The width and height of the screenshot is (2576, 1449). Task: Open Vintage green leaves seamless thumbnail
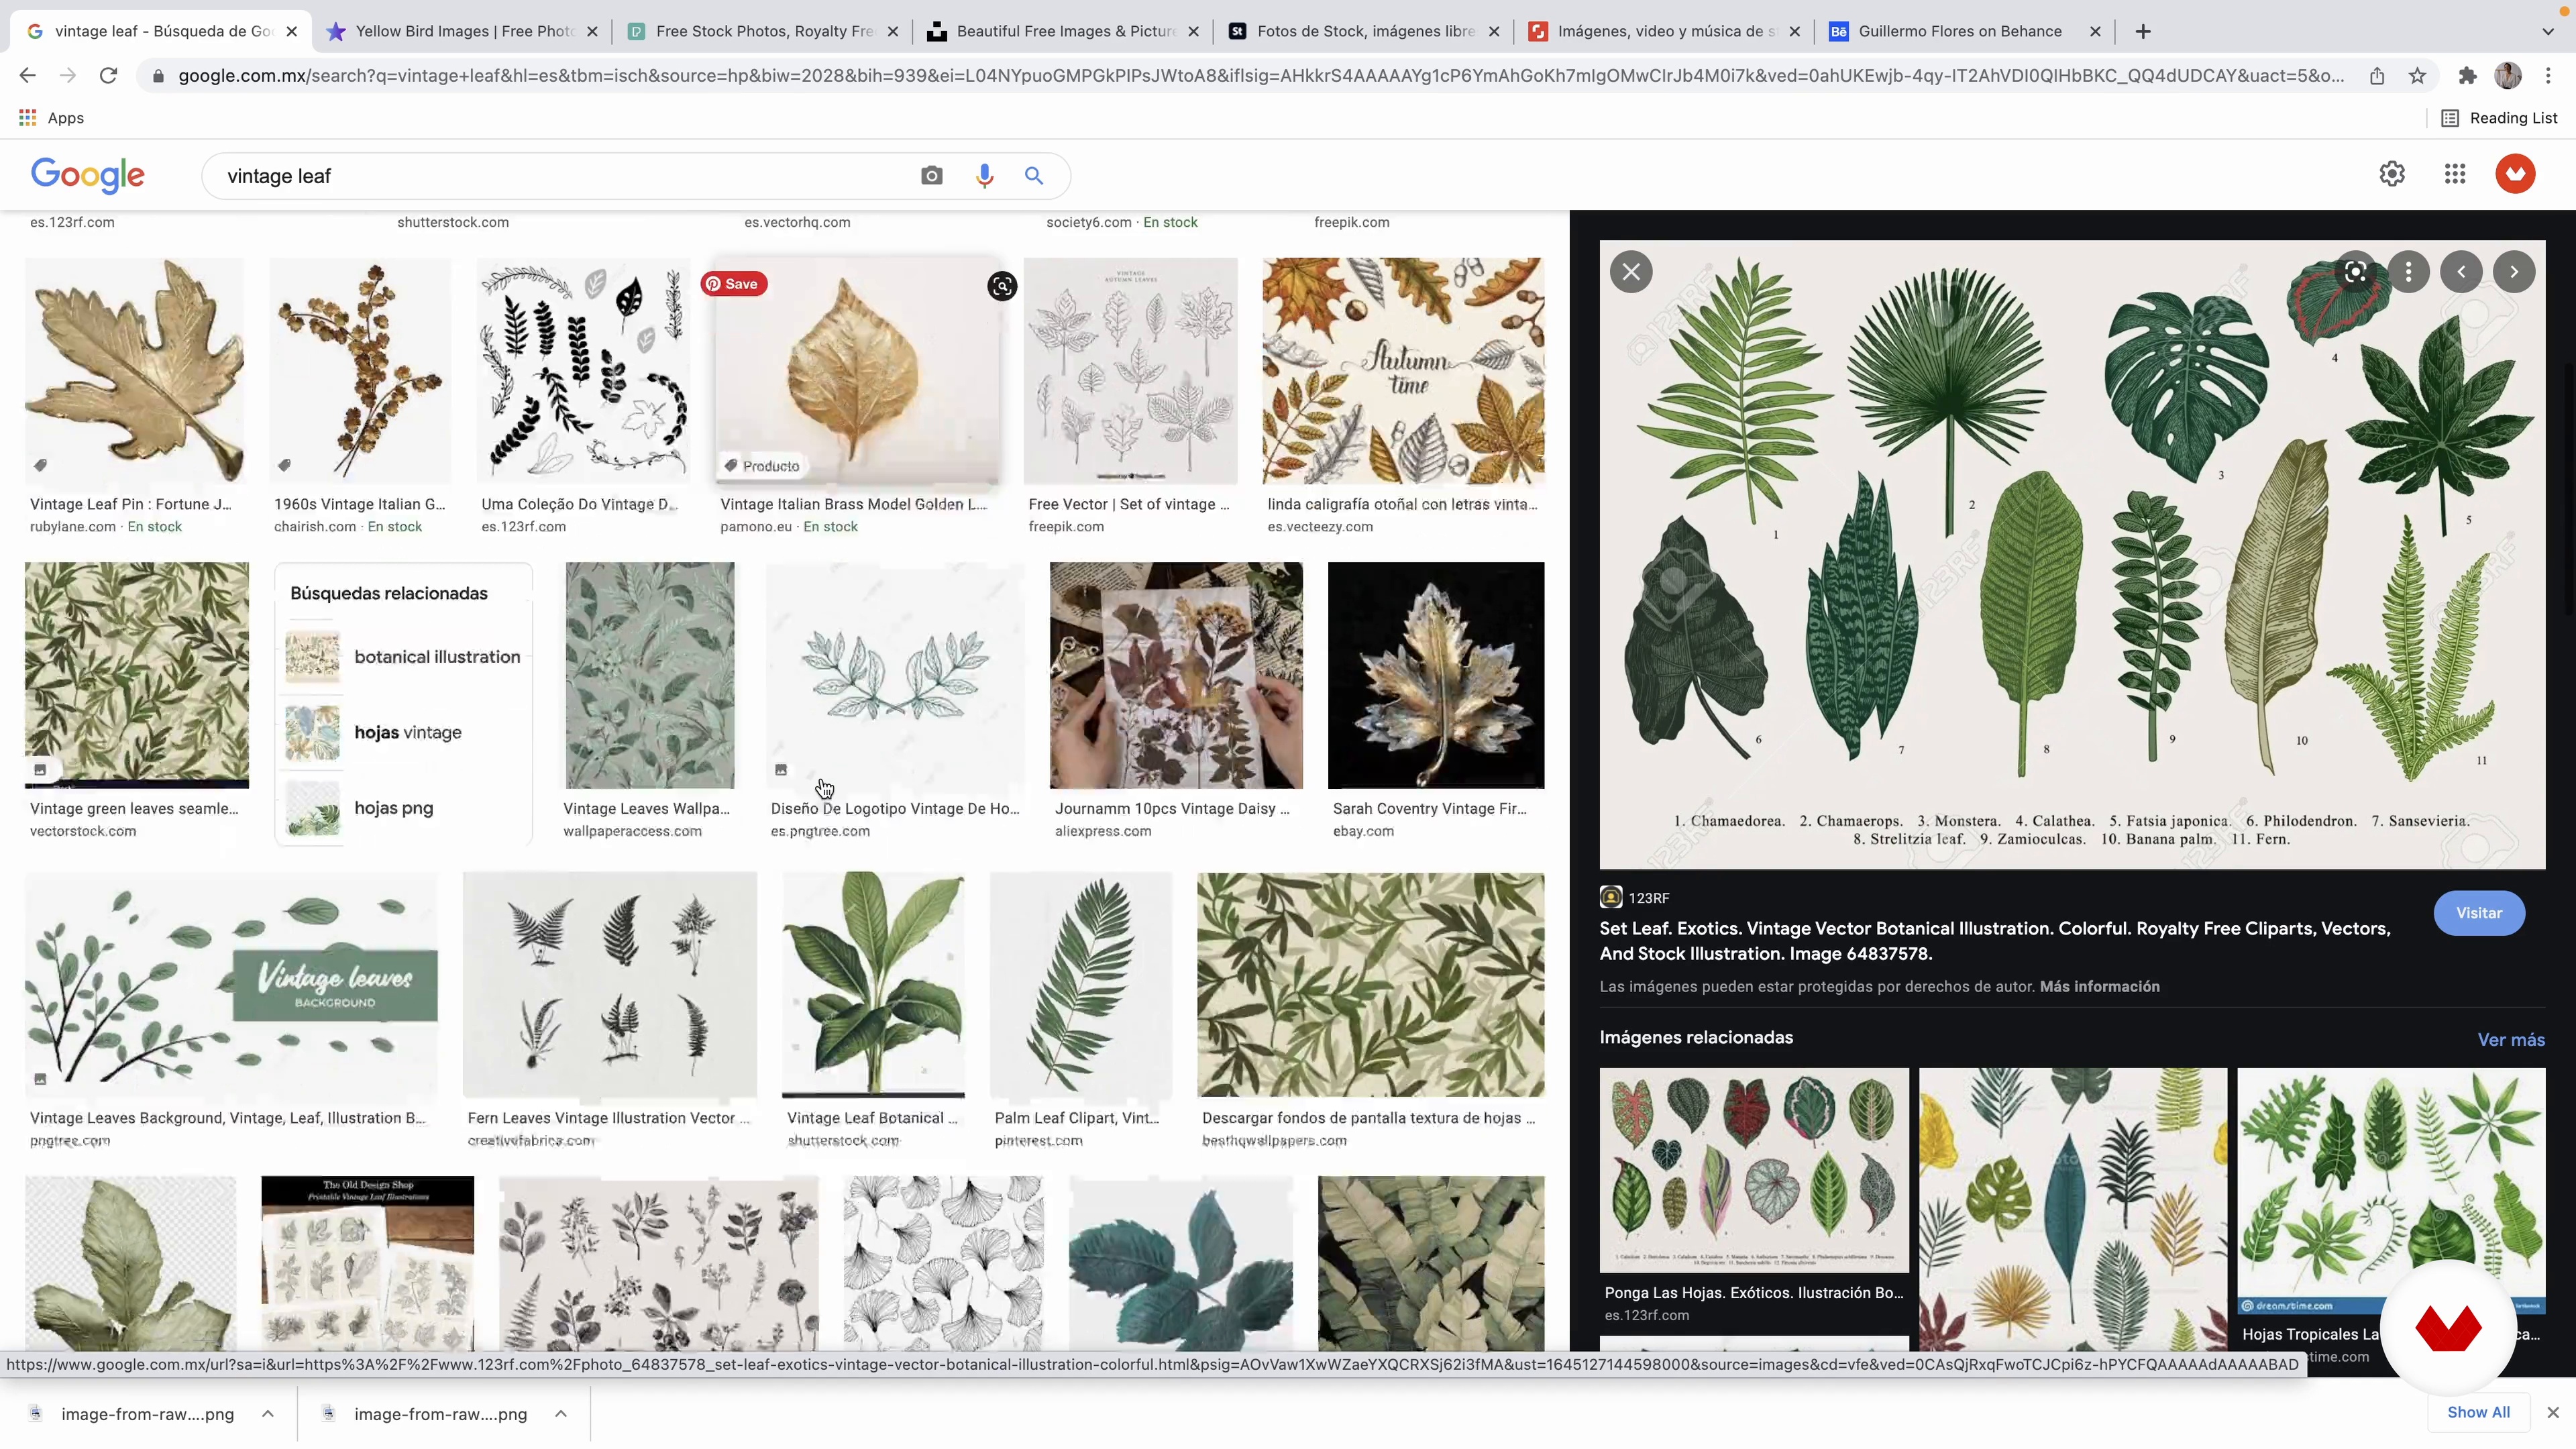137,675
